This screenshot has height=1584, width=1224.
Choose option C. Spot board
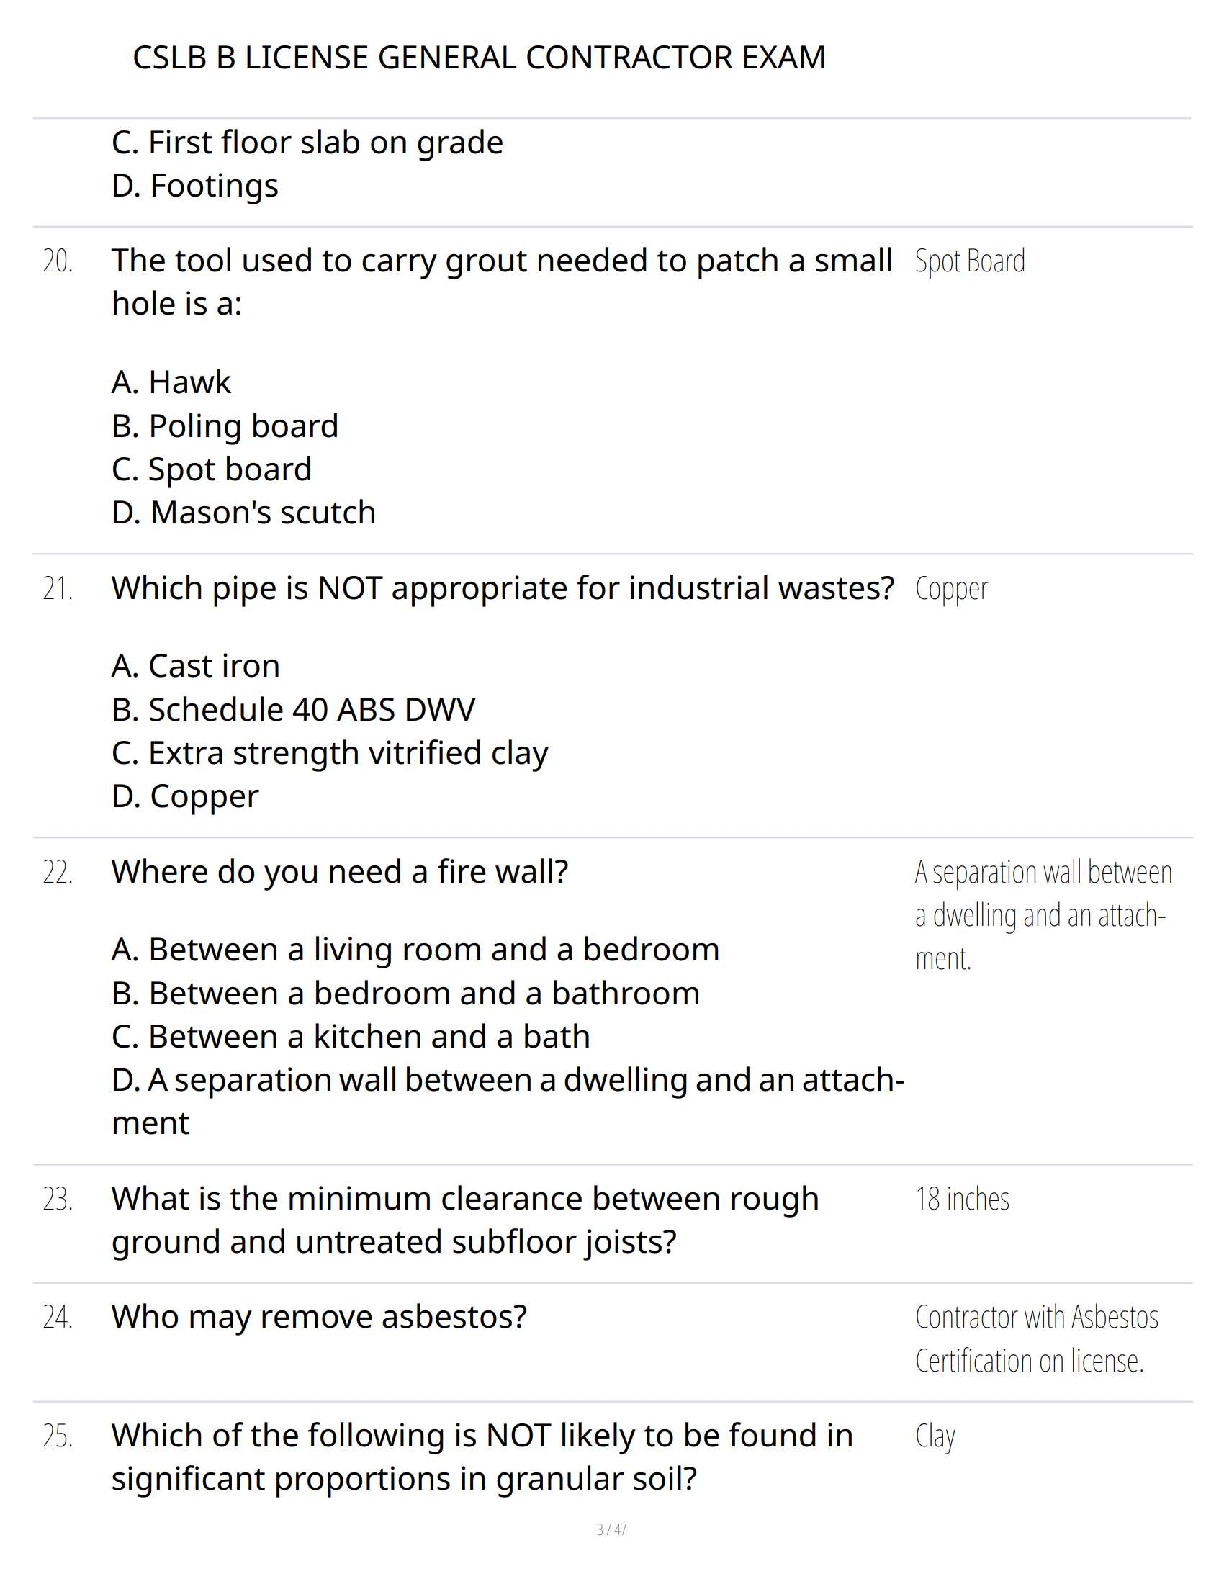212,469
